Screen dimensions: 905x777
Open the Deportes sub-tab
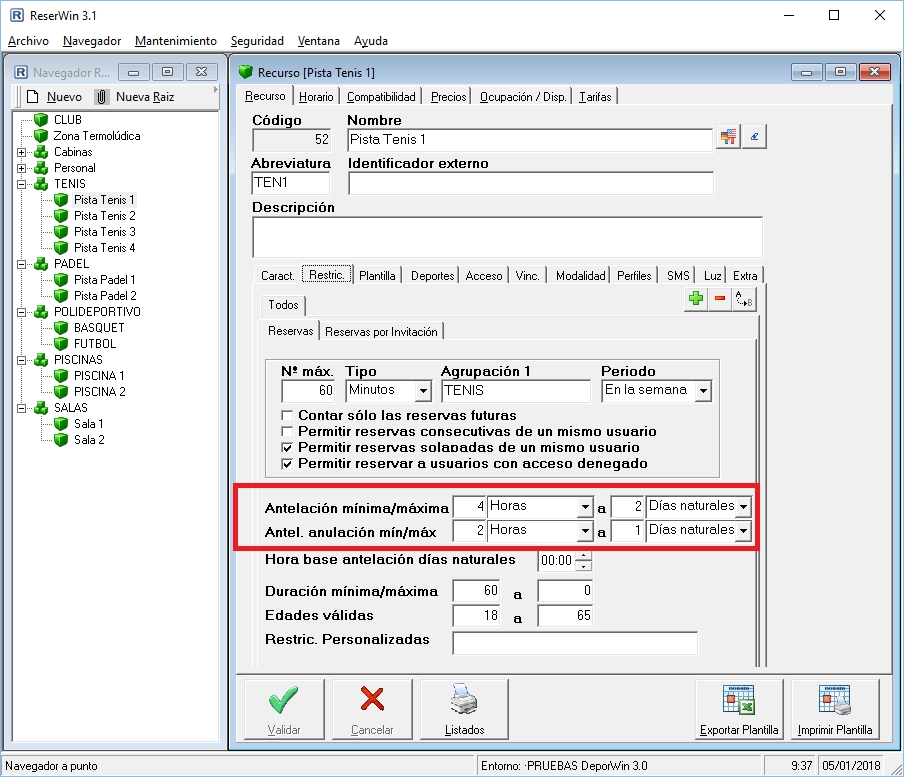432,276
